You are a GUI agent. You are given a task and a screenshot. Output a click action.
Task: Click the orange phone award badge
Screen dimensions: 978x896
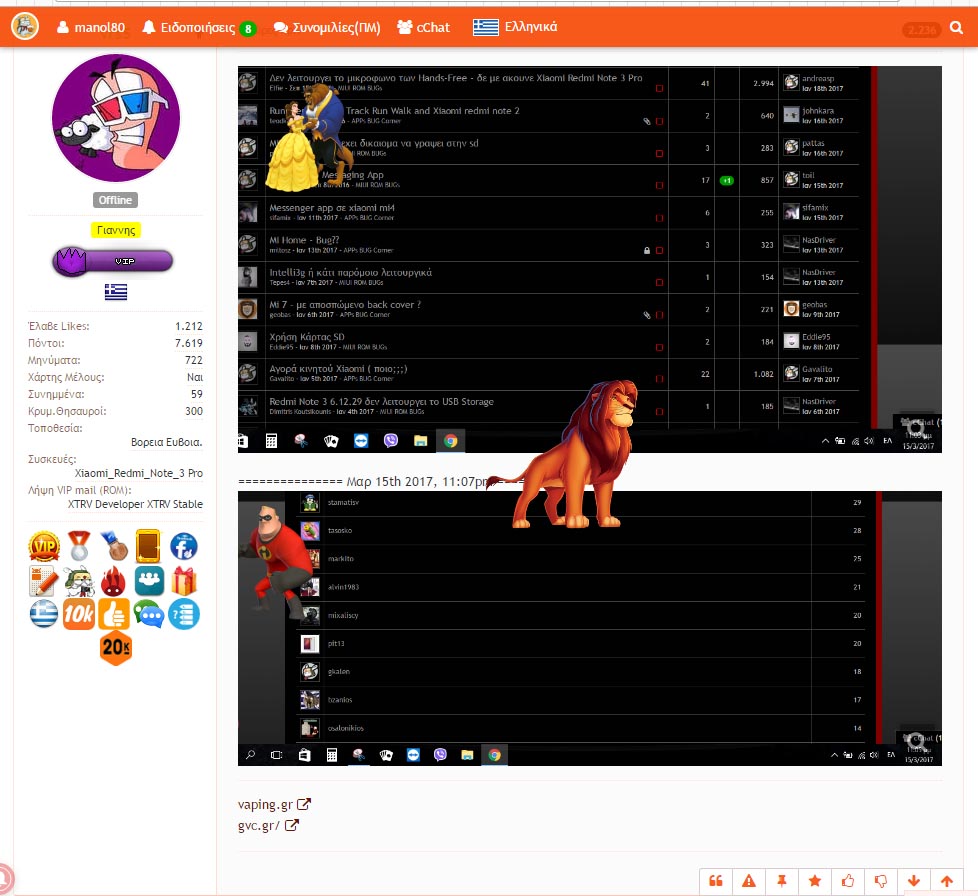tap(148, 546)
